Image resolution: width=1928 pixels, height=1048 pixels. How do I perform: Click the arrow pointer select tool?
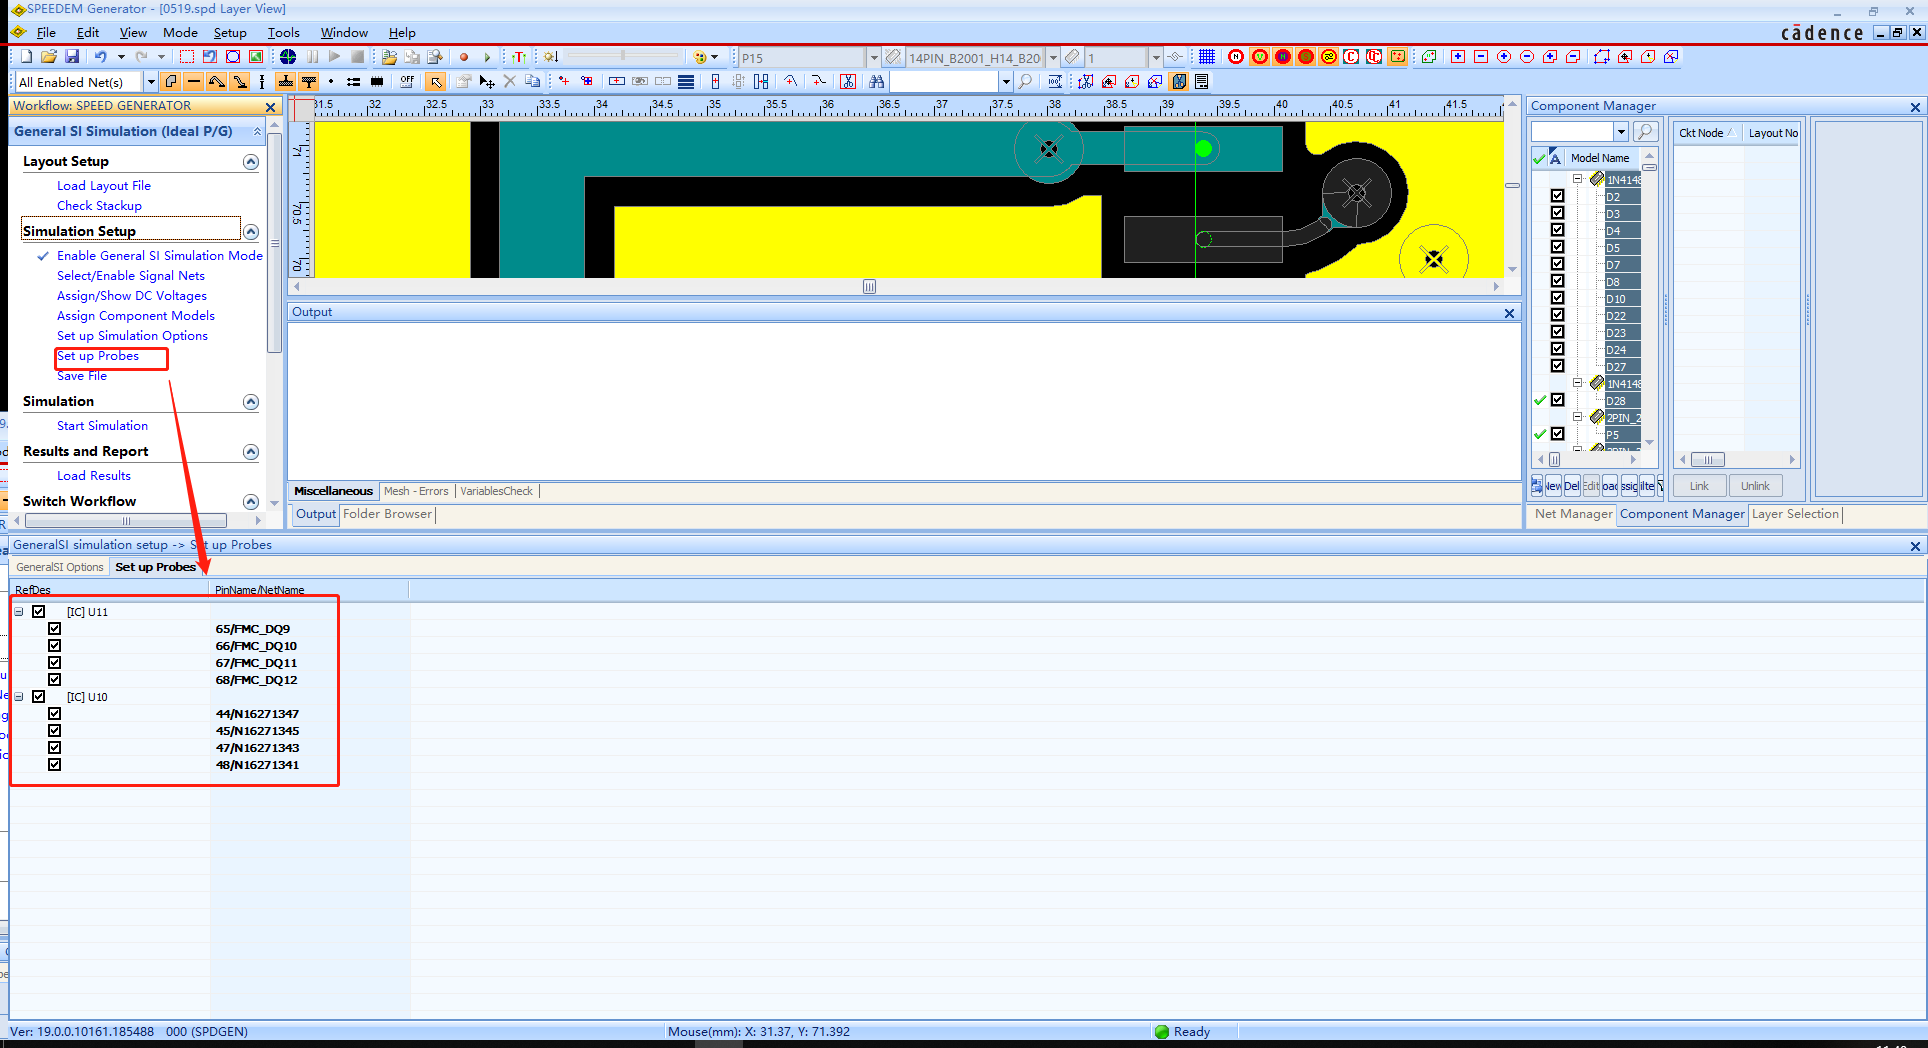[x=435, y=82]
